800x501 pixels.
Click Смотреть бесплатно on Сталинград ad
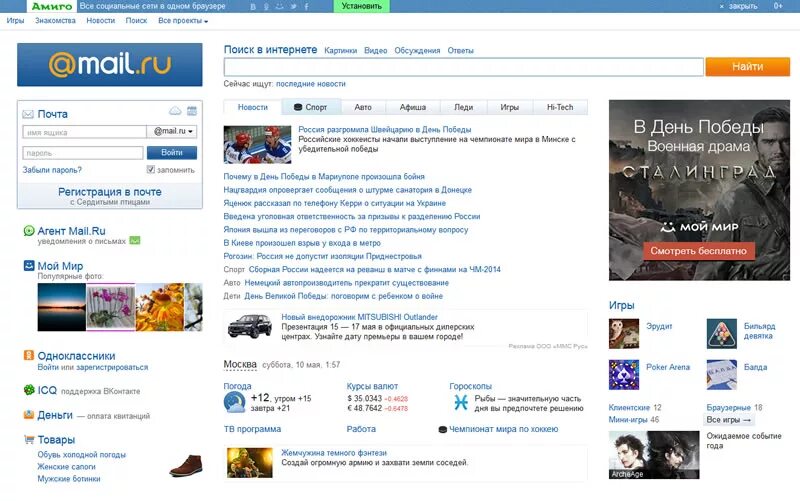coord(698,251)
